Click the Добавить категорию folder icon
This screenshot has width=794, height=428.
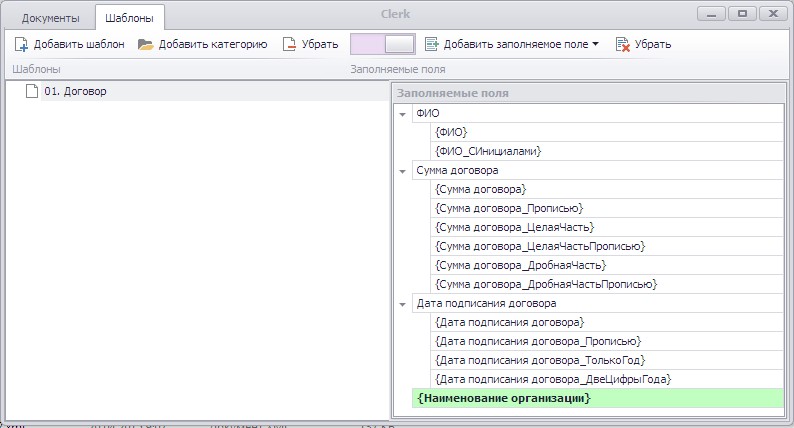pos(145,45)
